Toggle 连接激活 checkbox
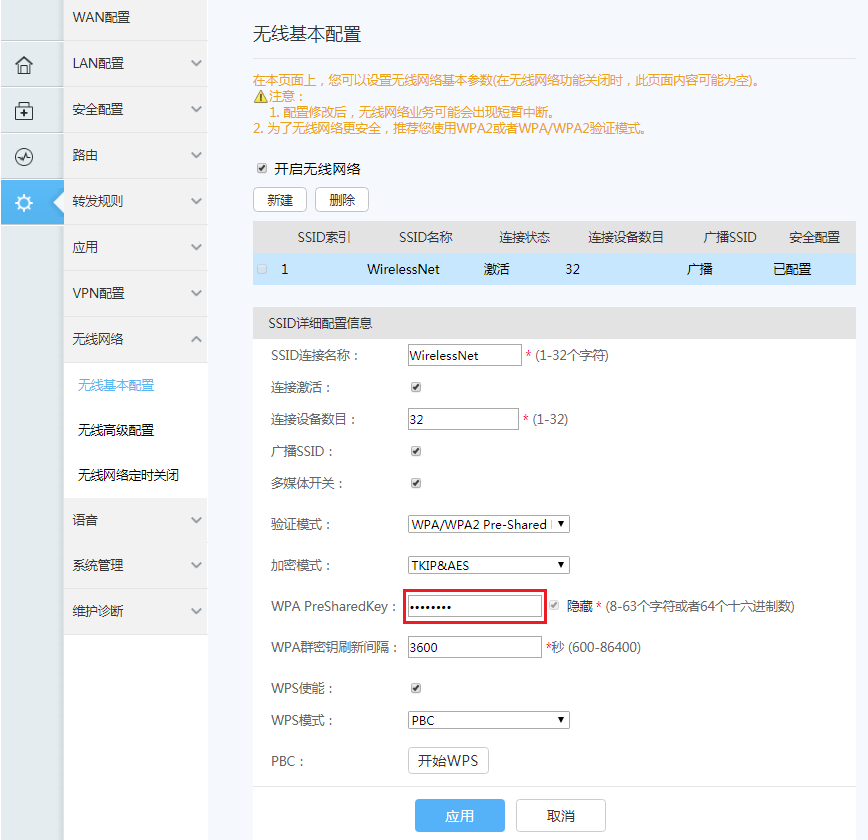Image resolution: width=868 pixels, height=840 pixels. (416, 387)
